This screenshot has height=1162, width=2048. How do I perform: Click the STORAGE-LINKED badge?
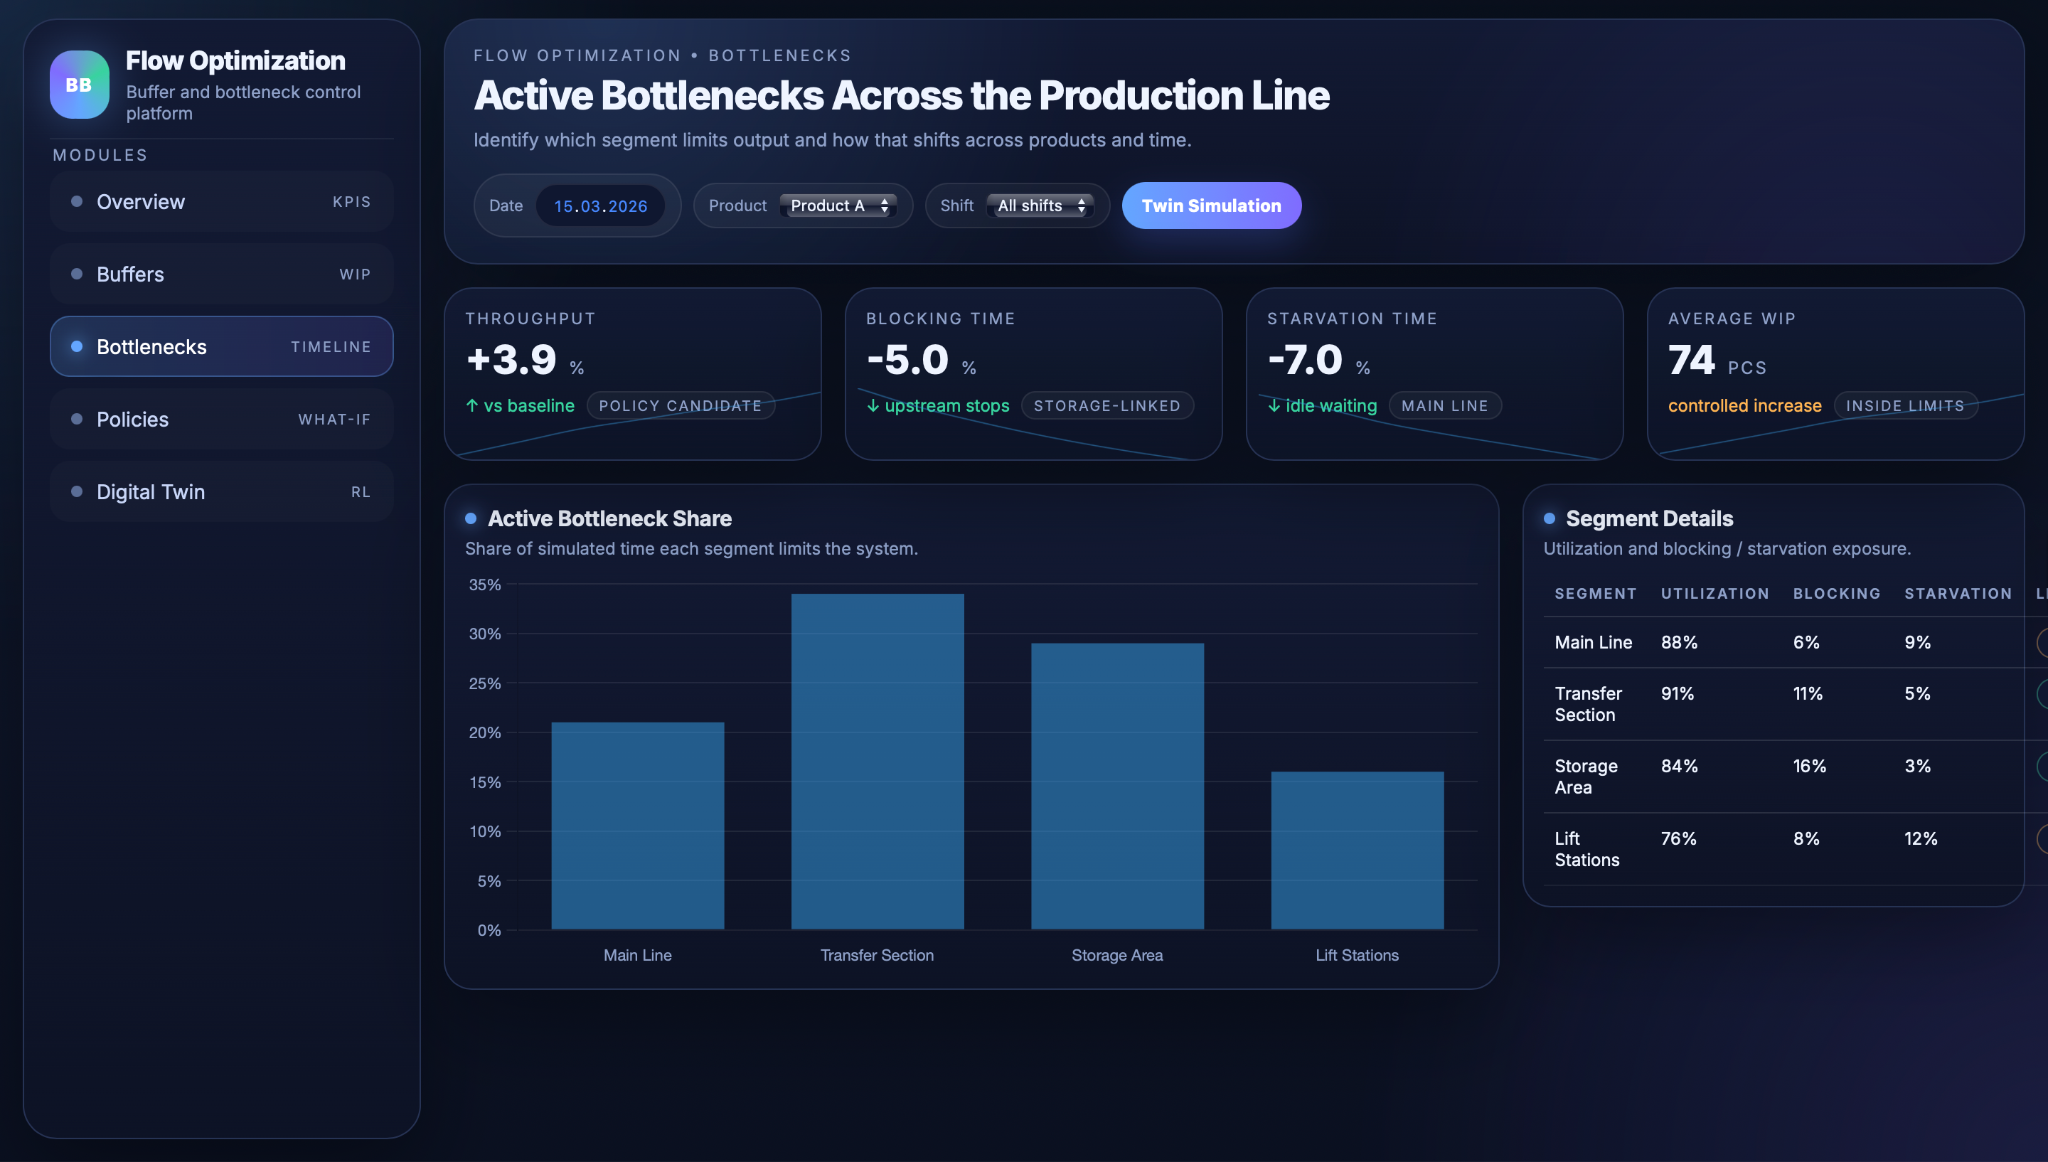[1107, 406]
